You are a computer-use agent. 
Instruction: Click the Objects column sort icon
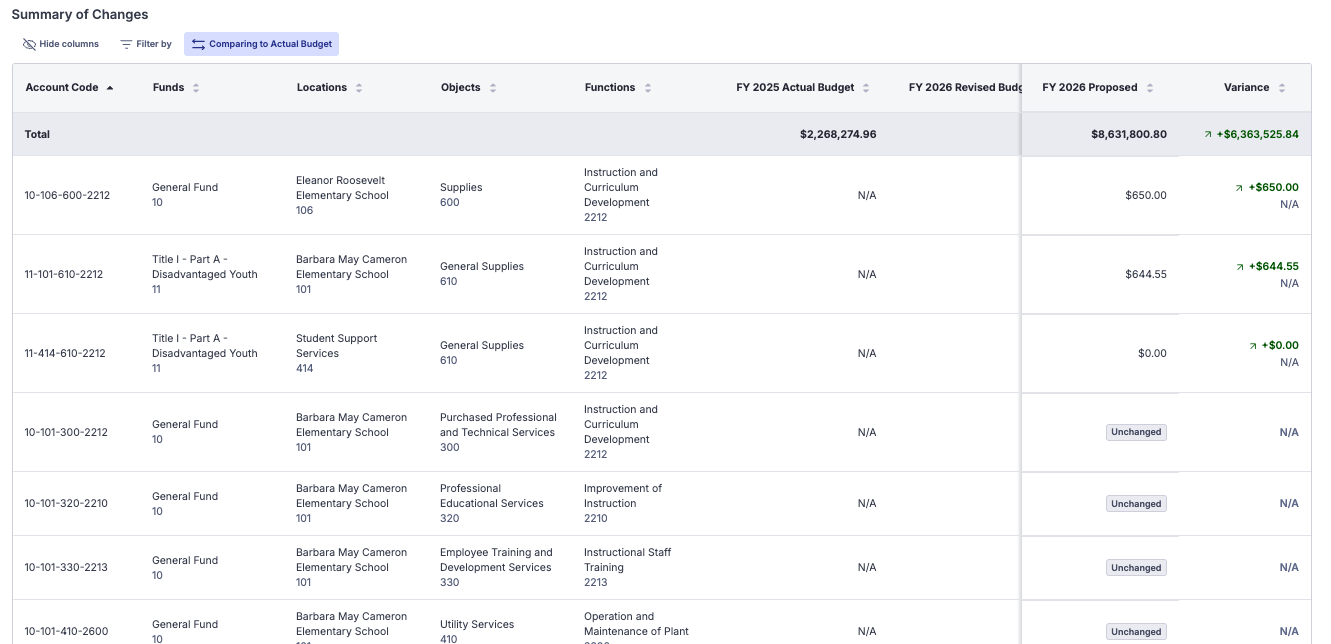point(493,88)
